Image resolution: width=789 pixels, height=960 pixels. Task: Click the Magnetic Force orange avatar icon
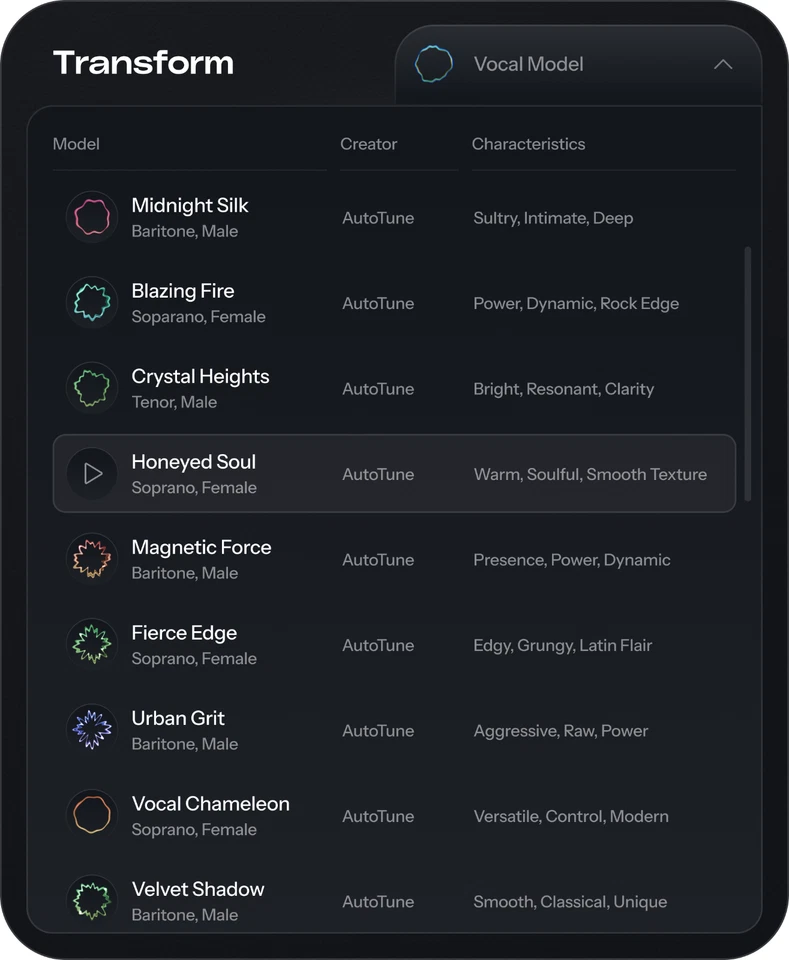click(92, 559)
